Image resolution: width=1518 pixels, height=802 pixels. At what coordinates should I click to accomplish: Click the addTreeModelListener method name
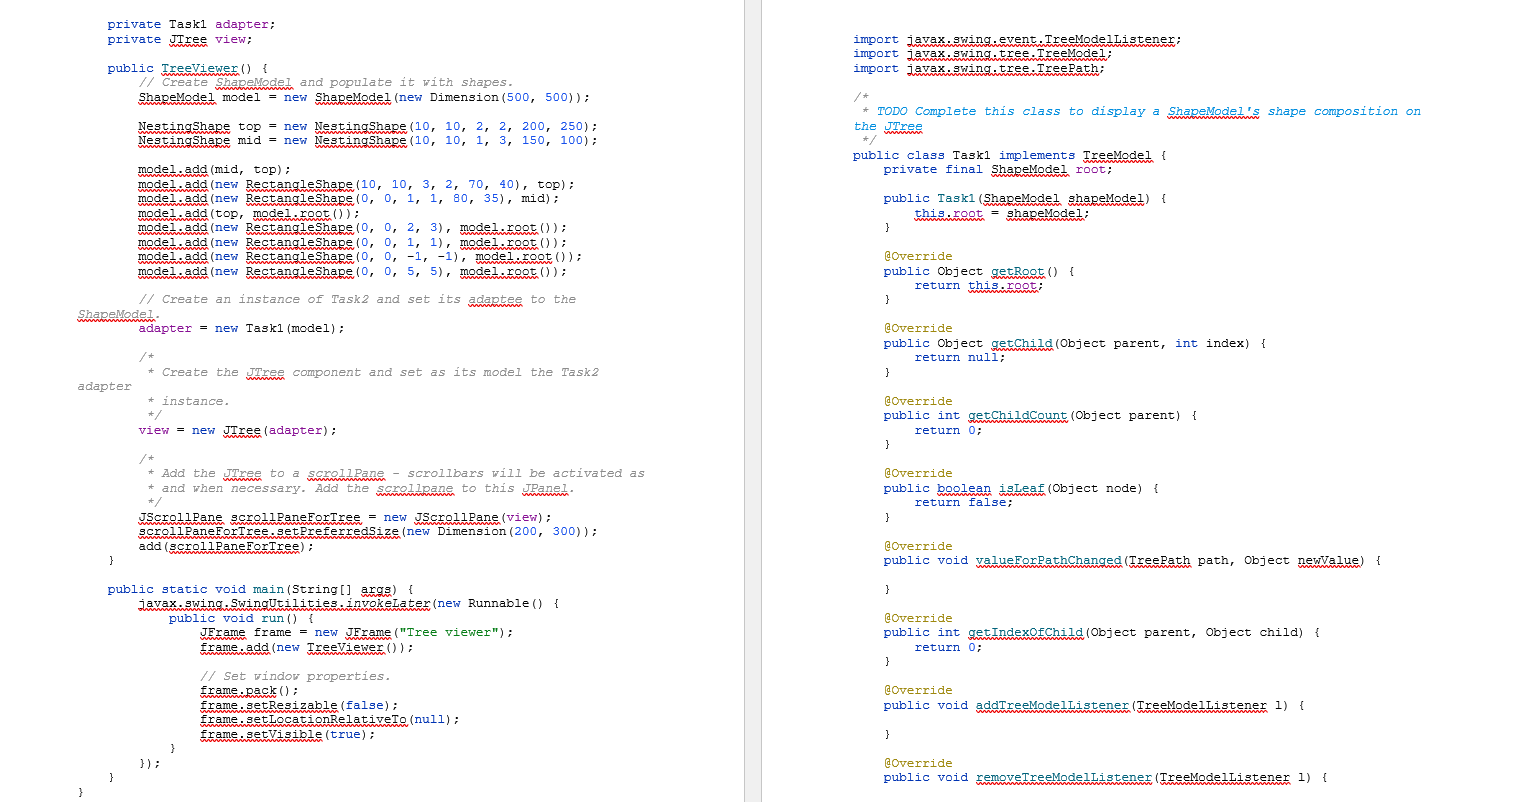(1050, 705)
